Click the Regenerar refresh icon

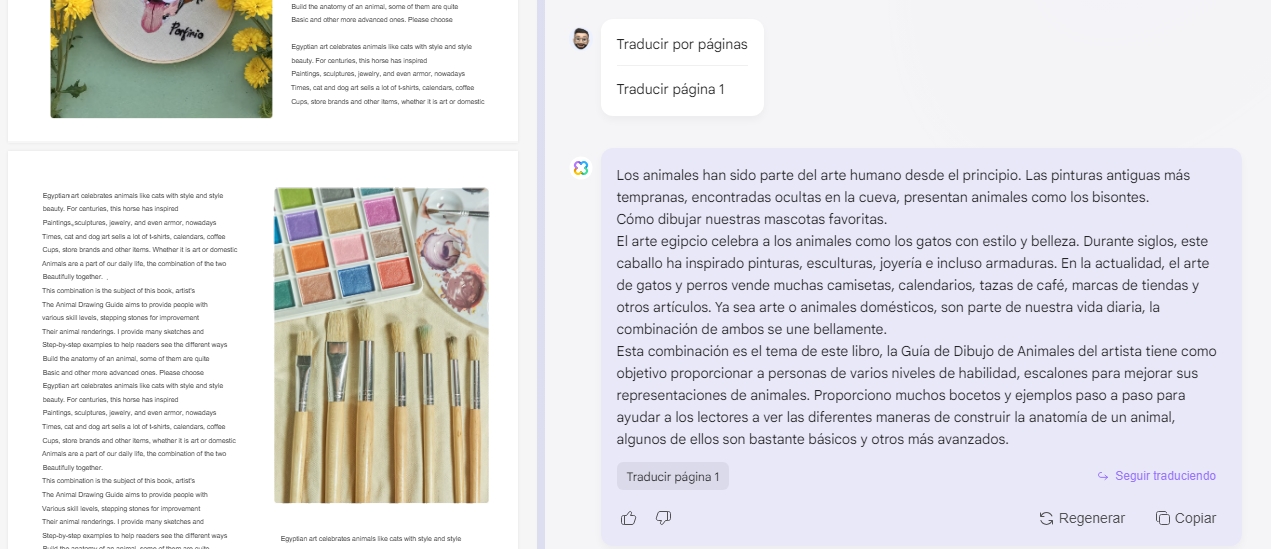(x=1046, y=518)
